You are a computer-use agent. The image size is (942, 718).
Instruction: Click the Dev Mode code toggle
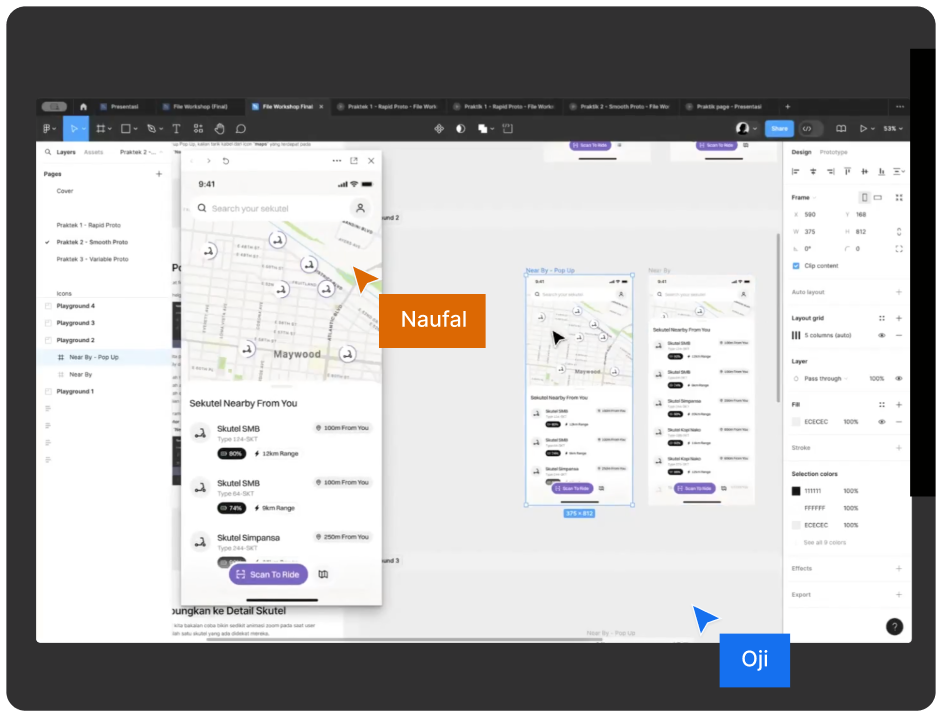[x=807, y=129]
